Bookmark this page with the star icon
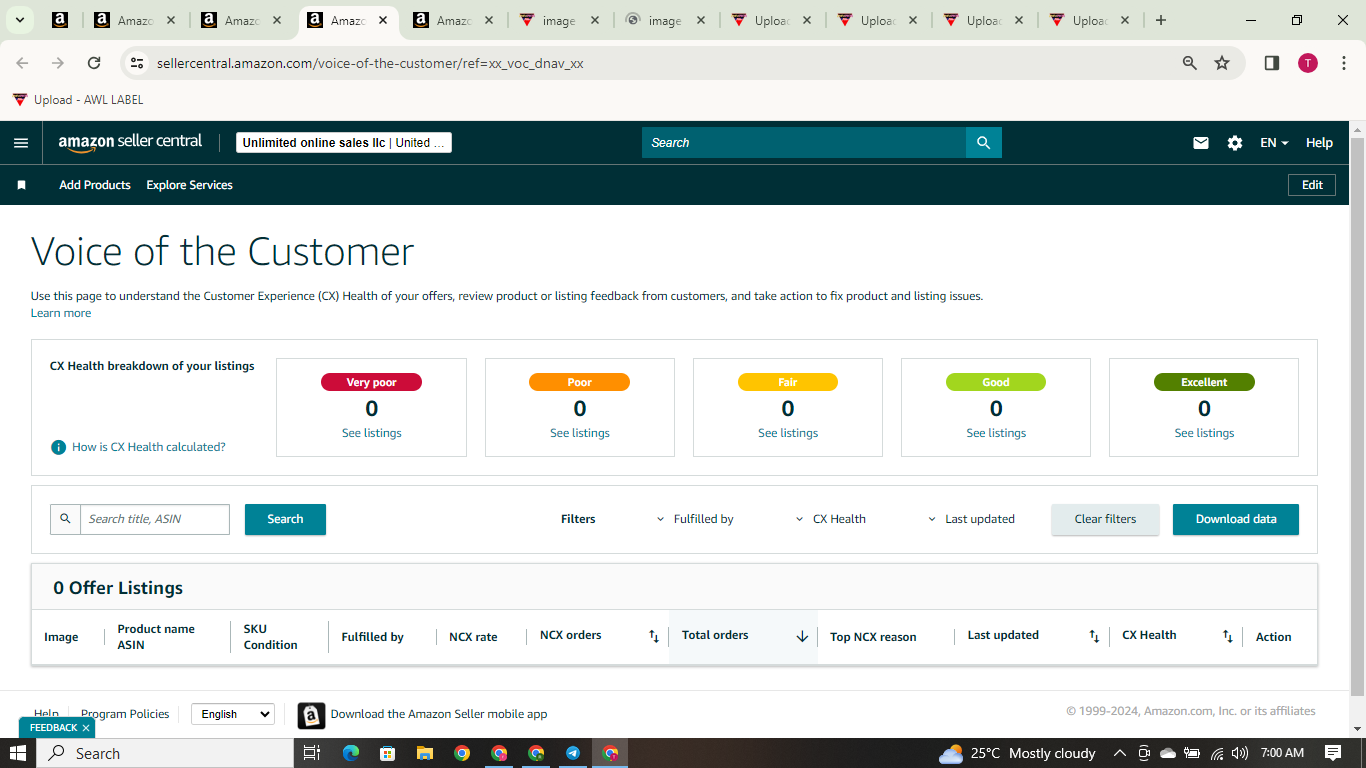1366x768 pixels. click(1222, 63)
